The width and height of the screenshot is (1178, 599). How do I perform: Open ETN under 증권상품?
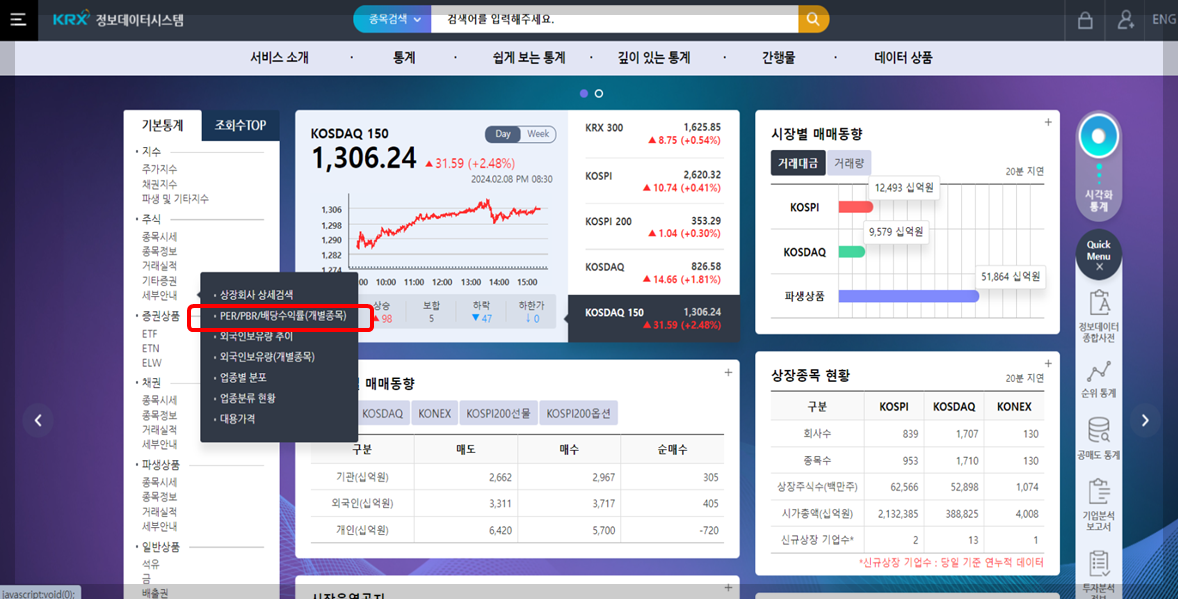click(150, 349)
